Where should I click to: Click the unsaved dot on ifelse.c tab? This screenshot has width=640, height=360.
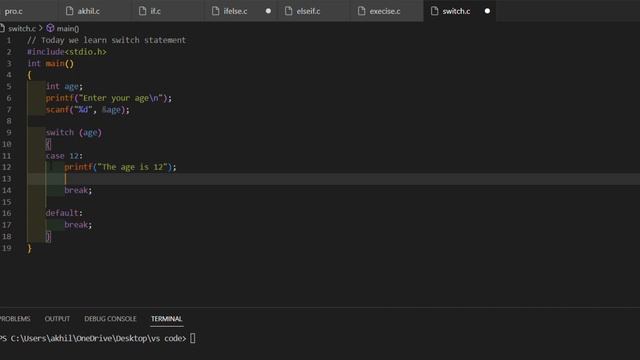268,11
